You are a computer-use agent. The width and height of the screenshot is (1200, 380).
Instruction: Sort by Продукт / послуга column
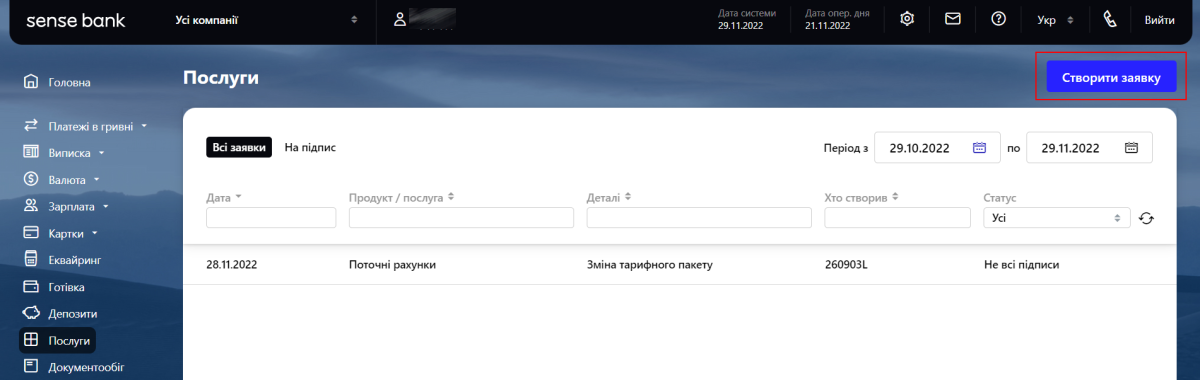tap(451, 197)
